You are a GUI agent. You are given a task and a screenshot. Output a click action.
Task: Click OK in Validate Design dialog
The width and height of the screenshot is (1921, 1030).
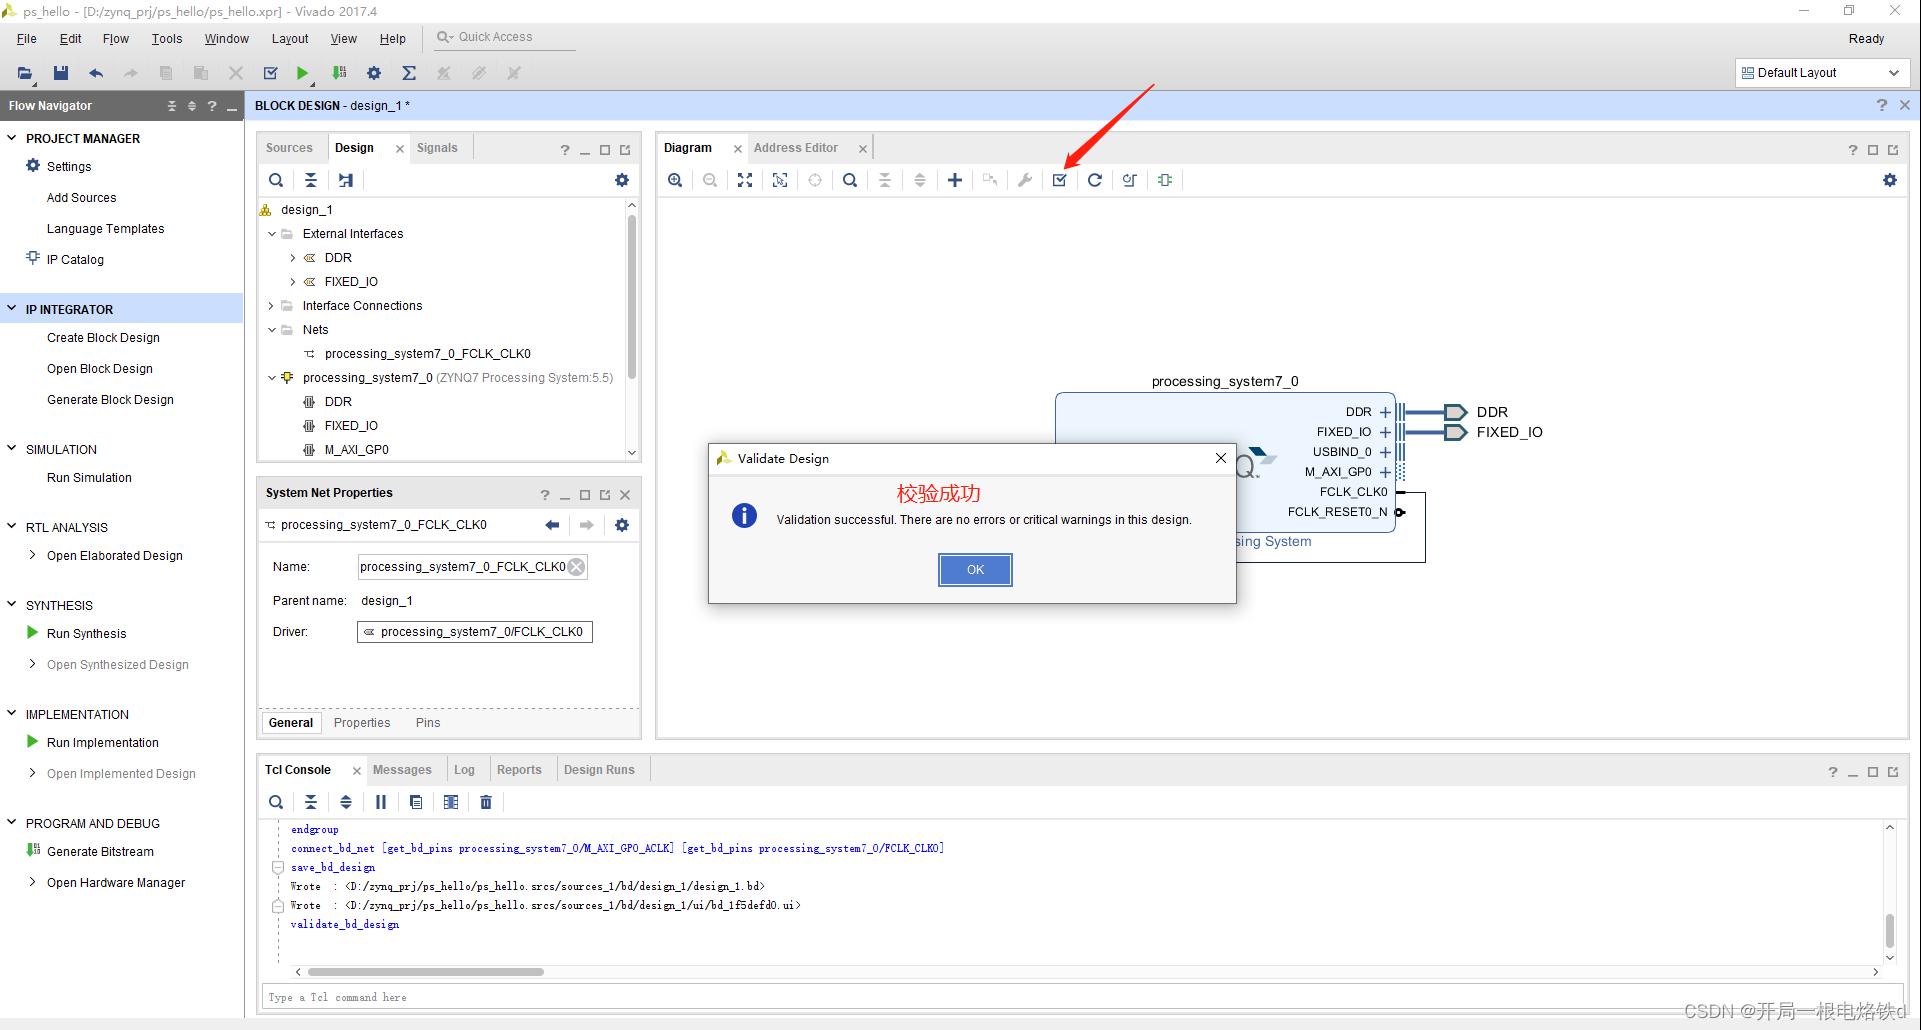(975, 570)
